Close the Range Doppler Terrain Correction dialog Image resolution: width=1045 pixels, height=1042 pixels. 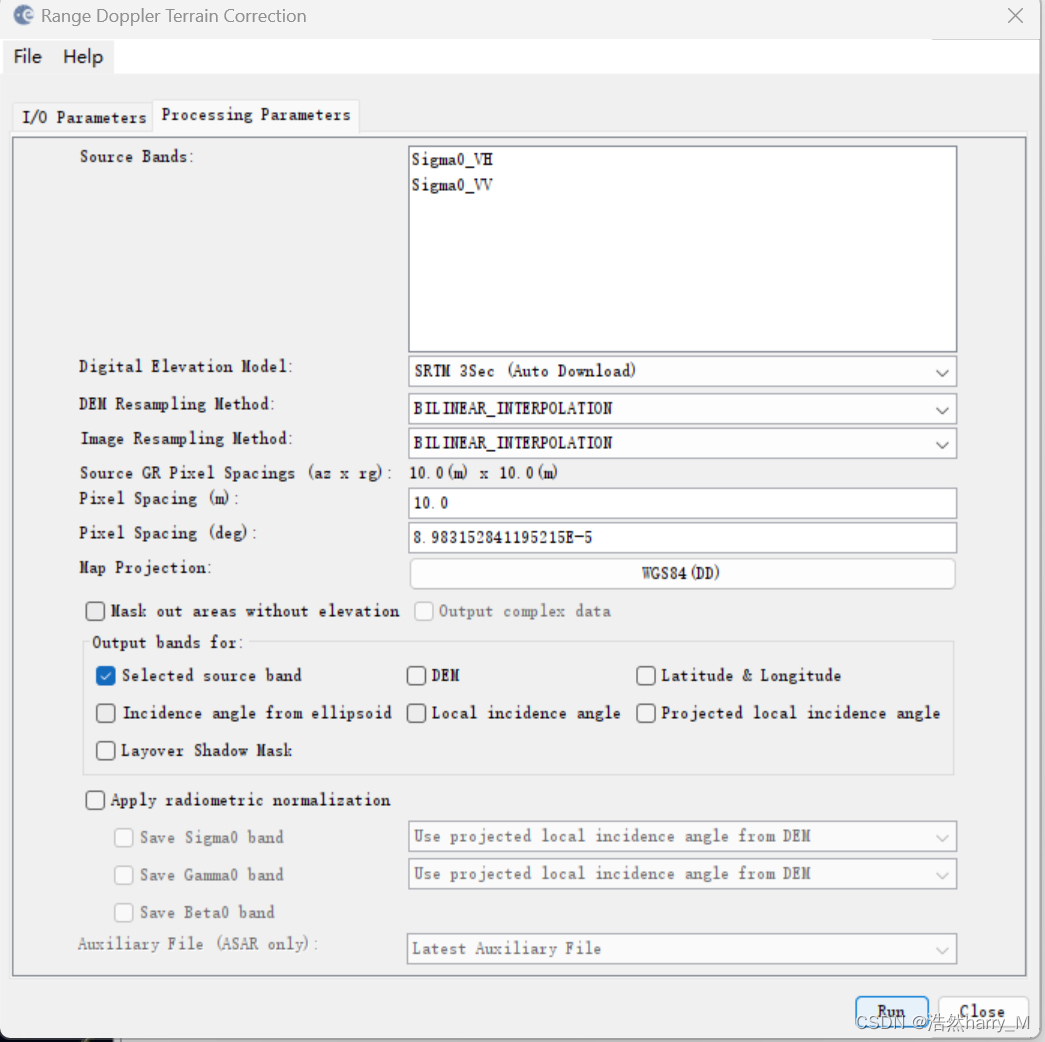click(x=1015, y=16)
